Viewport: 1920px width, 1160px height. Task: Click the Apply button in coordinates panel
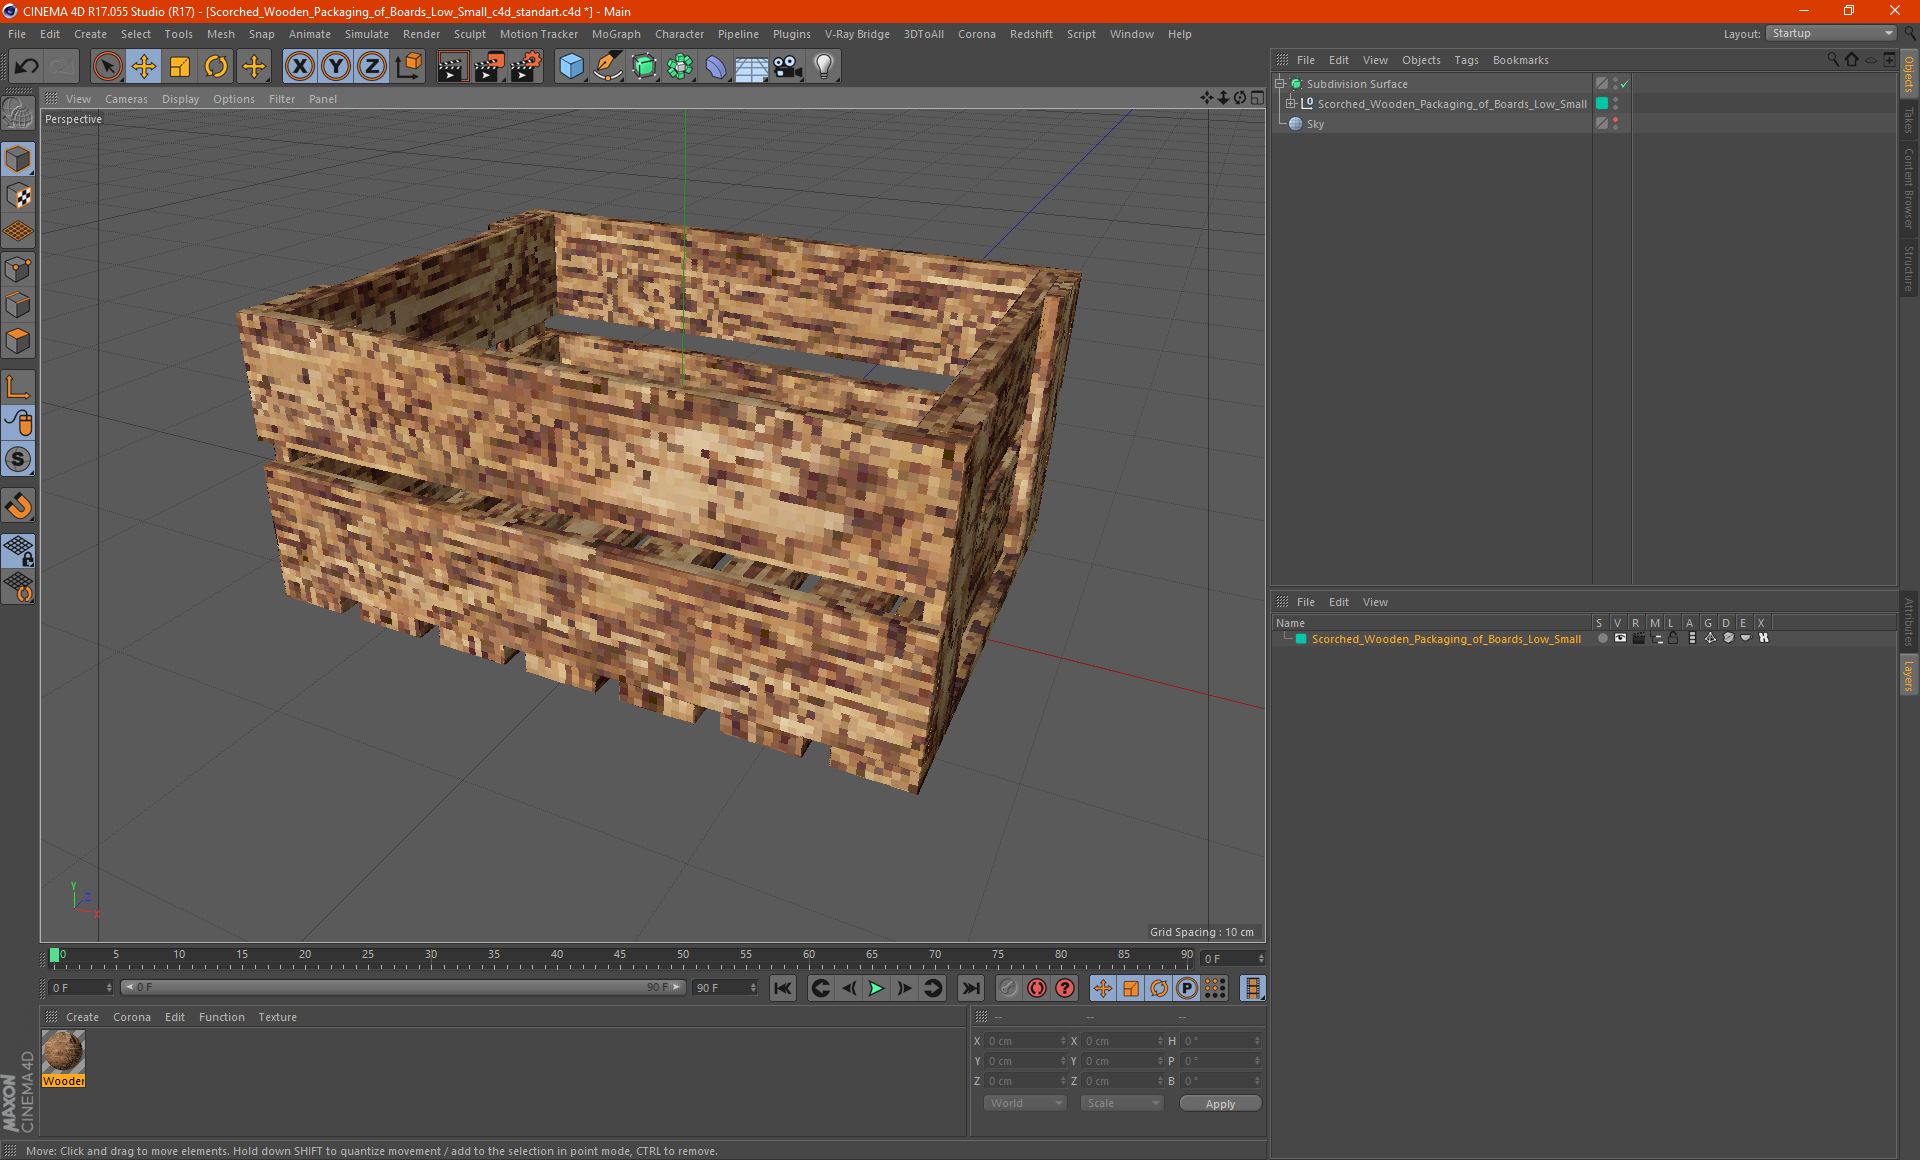pos(1216,1102)
